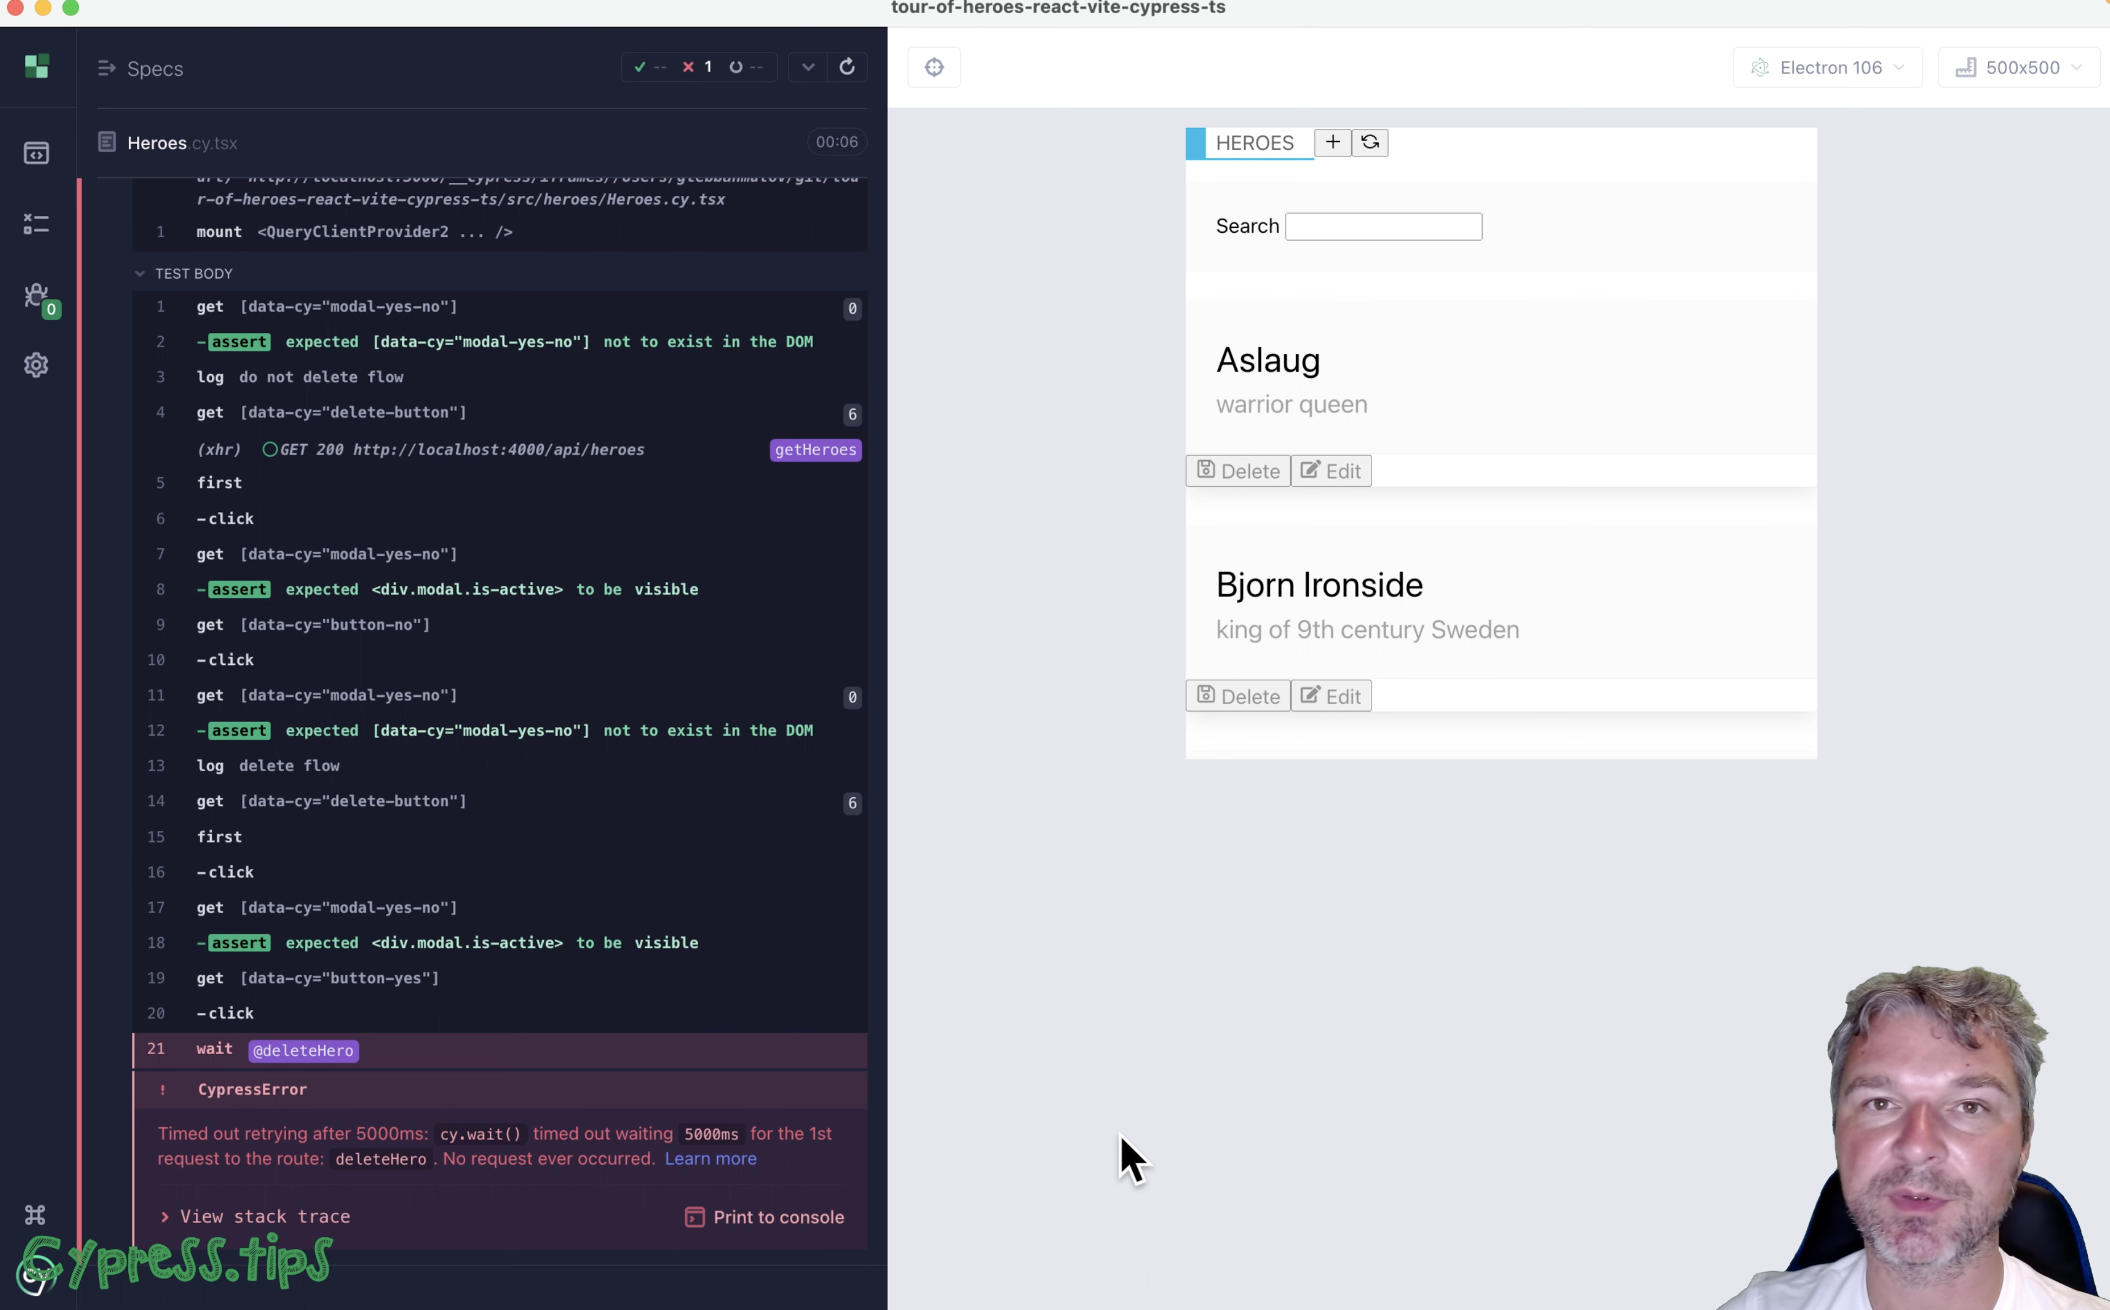
Task: Click the add hero plus button
Action: pos(1332,142)
